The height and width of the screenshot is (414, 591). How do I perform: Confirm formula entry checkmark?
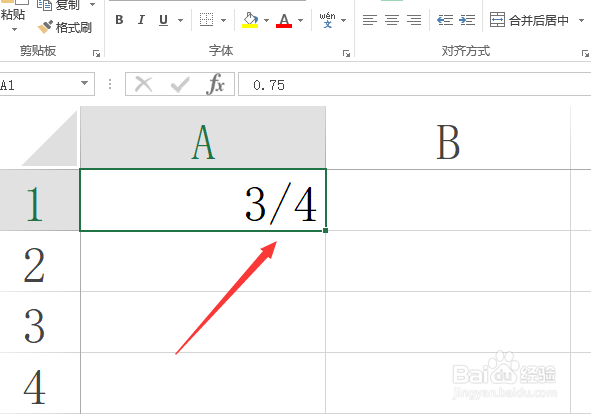click(x=180, y=84)
